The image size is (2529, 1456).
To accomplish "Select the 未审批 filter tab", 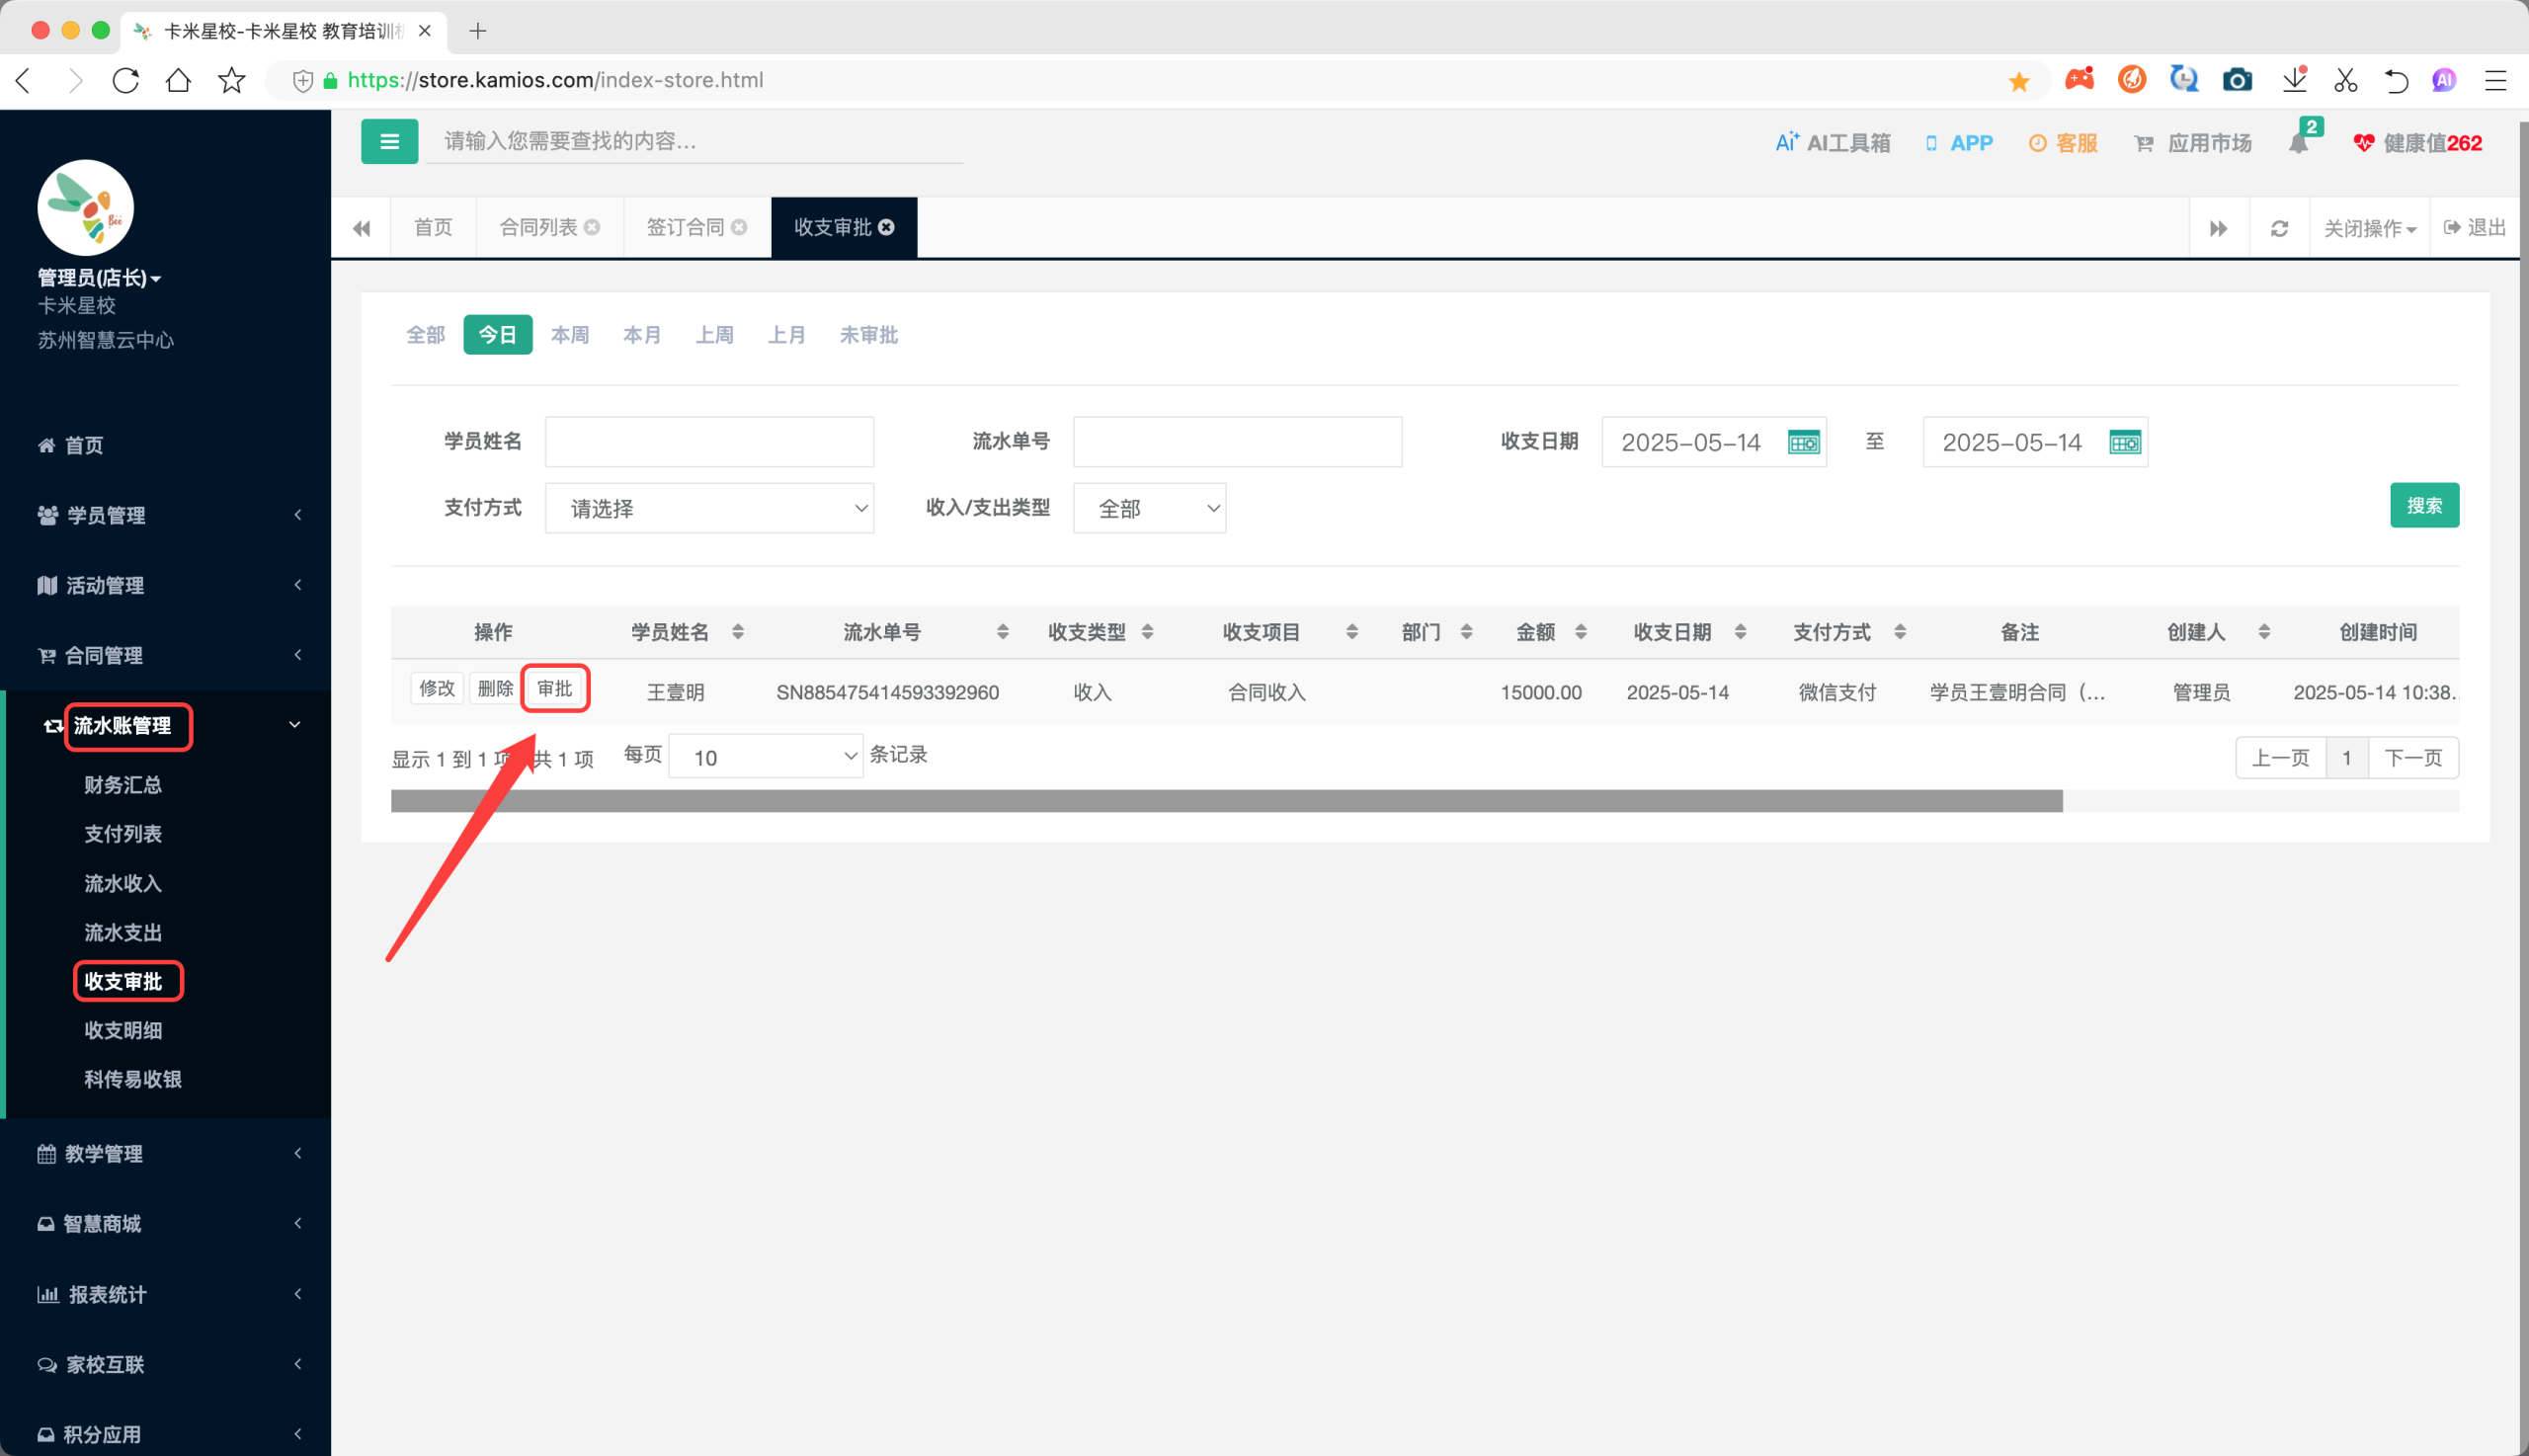I will click(x=868, y=335).
